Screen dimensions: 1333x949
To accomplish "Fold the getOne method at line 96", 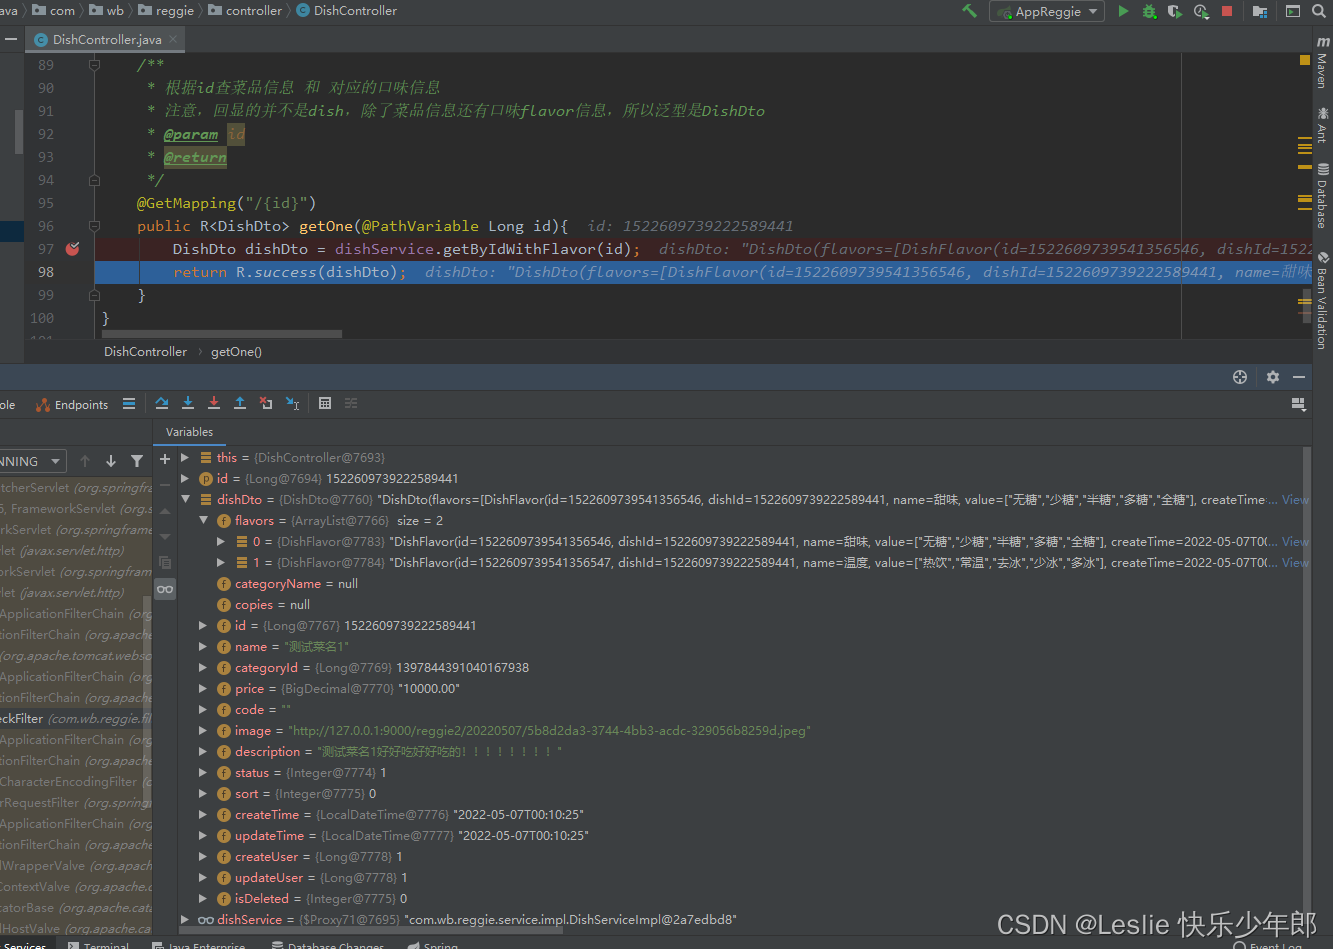I will coord(94,226).
